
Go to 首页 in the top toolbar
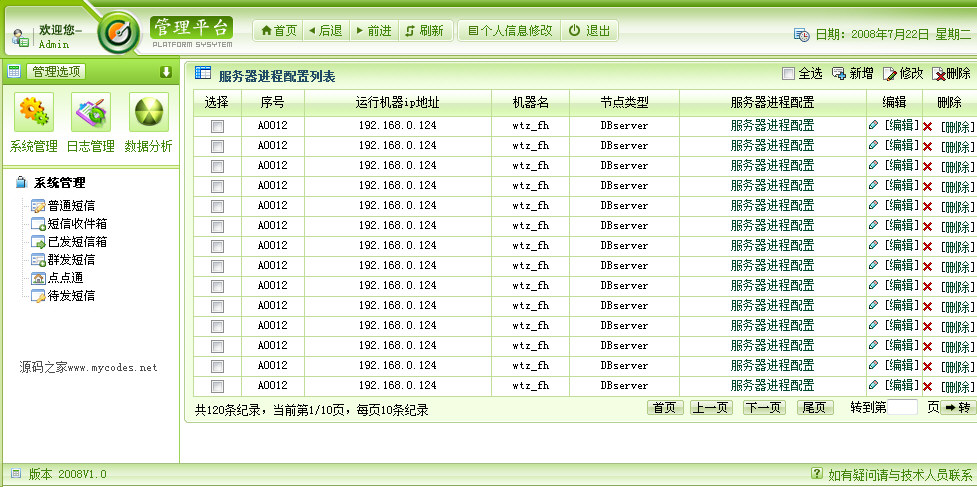(x=279, y=31)
